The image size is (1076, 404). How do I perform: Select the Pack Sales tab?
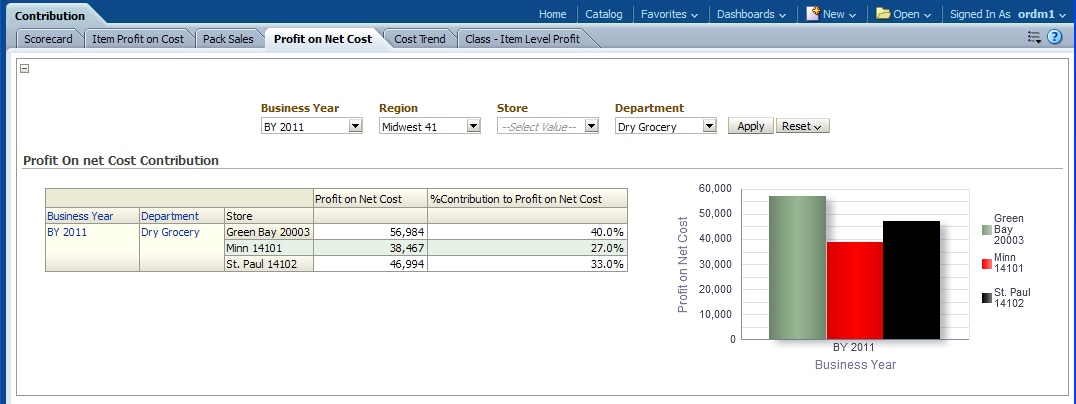228,39
